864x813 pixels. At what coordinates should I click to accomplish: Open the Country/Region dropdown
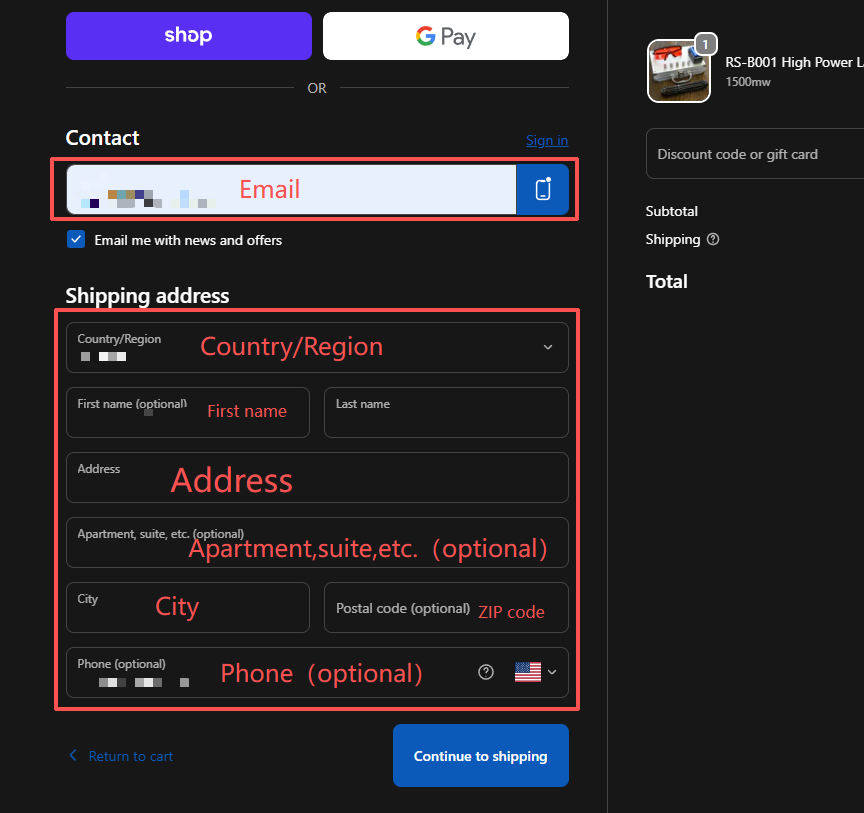click(x=316, y=347)
